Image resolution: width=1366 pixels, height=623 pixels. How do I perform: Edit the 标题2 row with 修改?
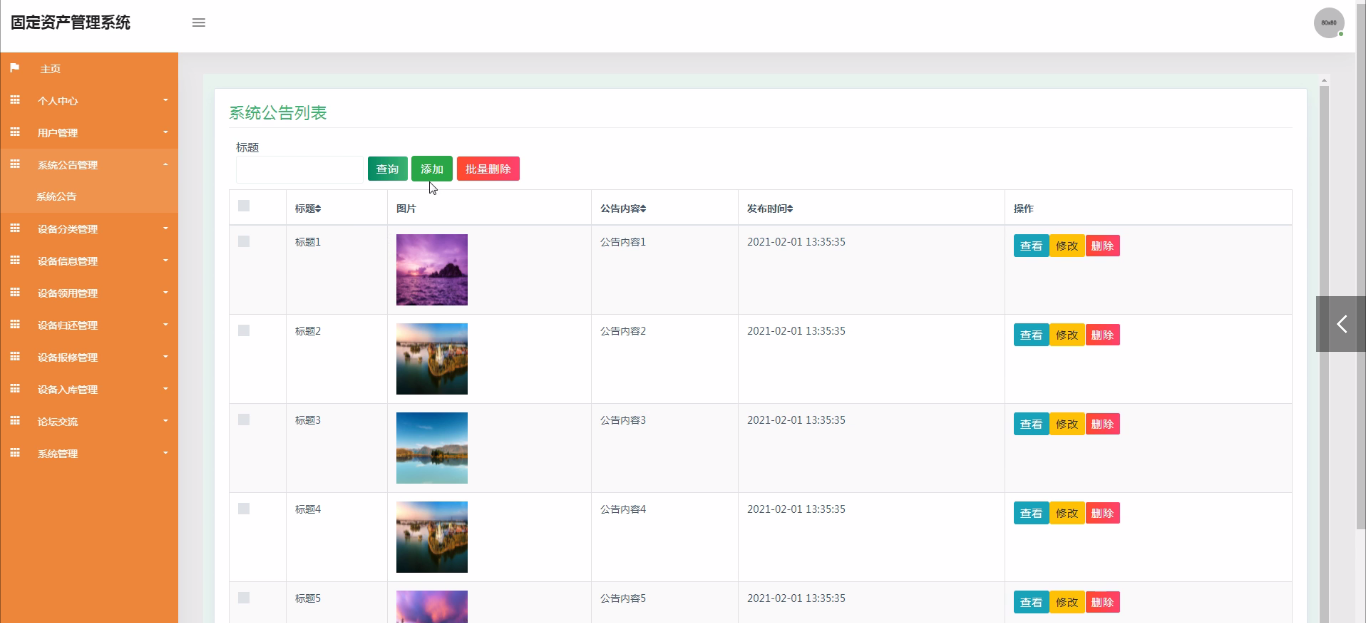(1067, 335)
